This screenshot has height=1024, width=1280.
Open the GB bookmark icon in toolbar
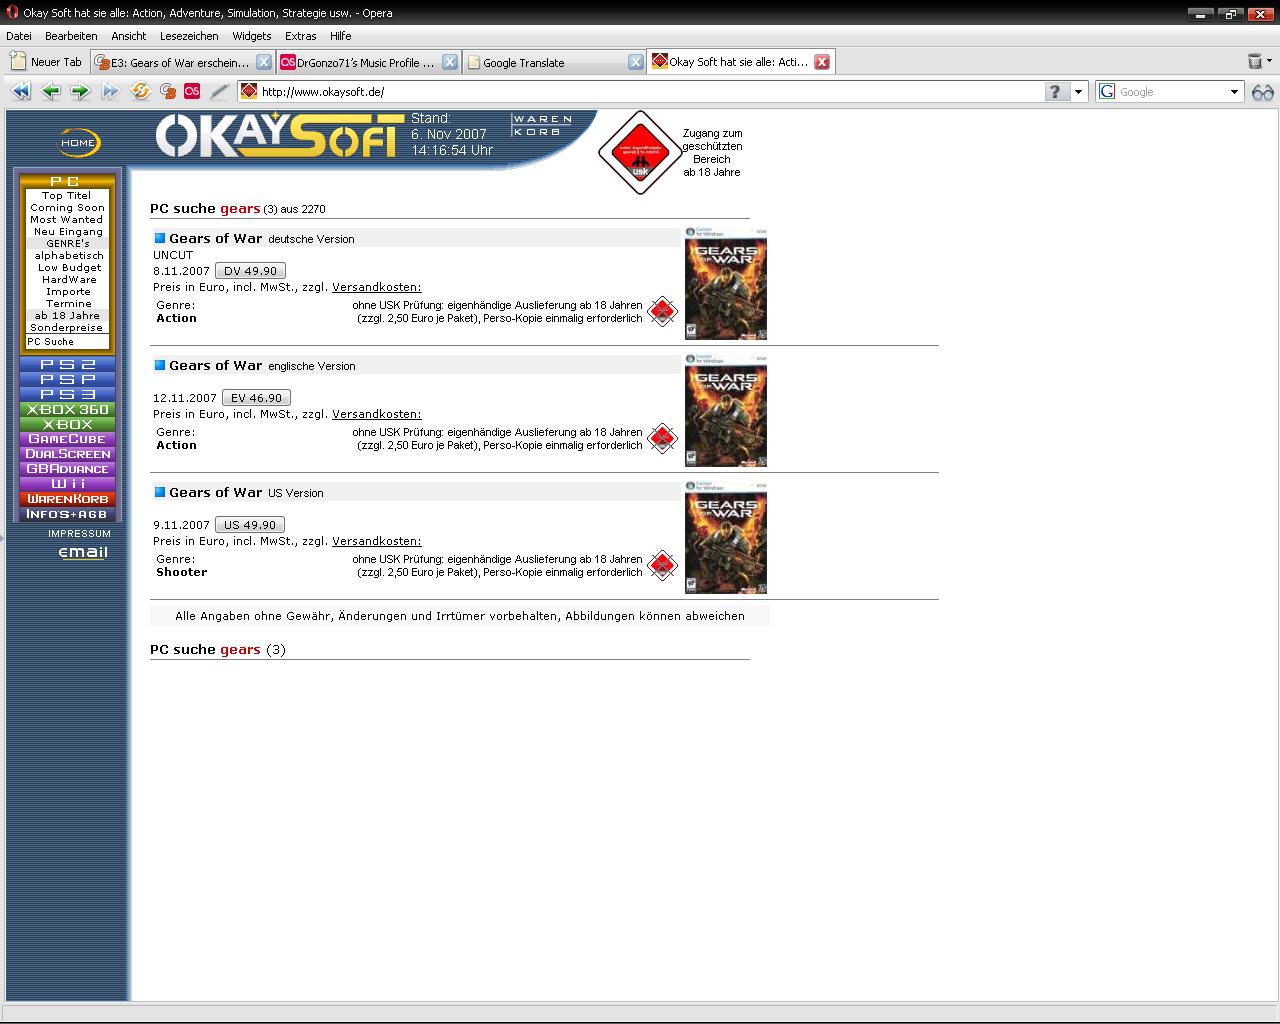point(167,91)
